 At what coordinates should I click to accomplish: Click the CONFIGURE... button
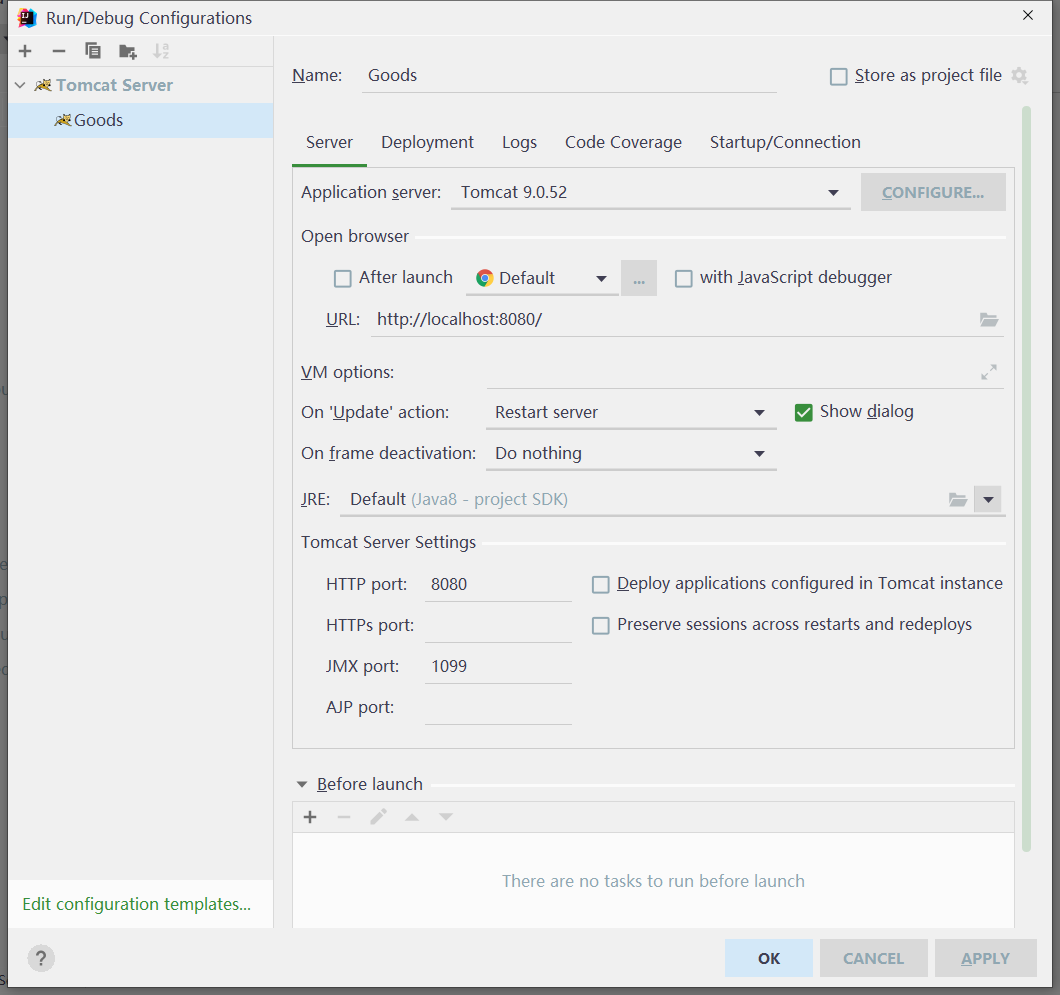tap(933, 193)
